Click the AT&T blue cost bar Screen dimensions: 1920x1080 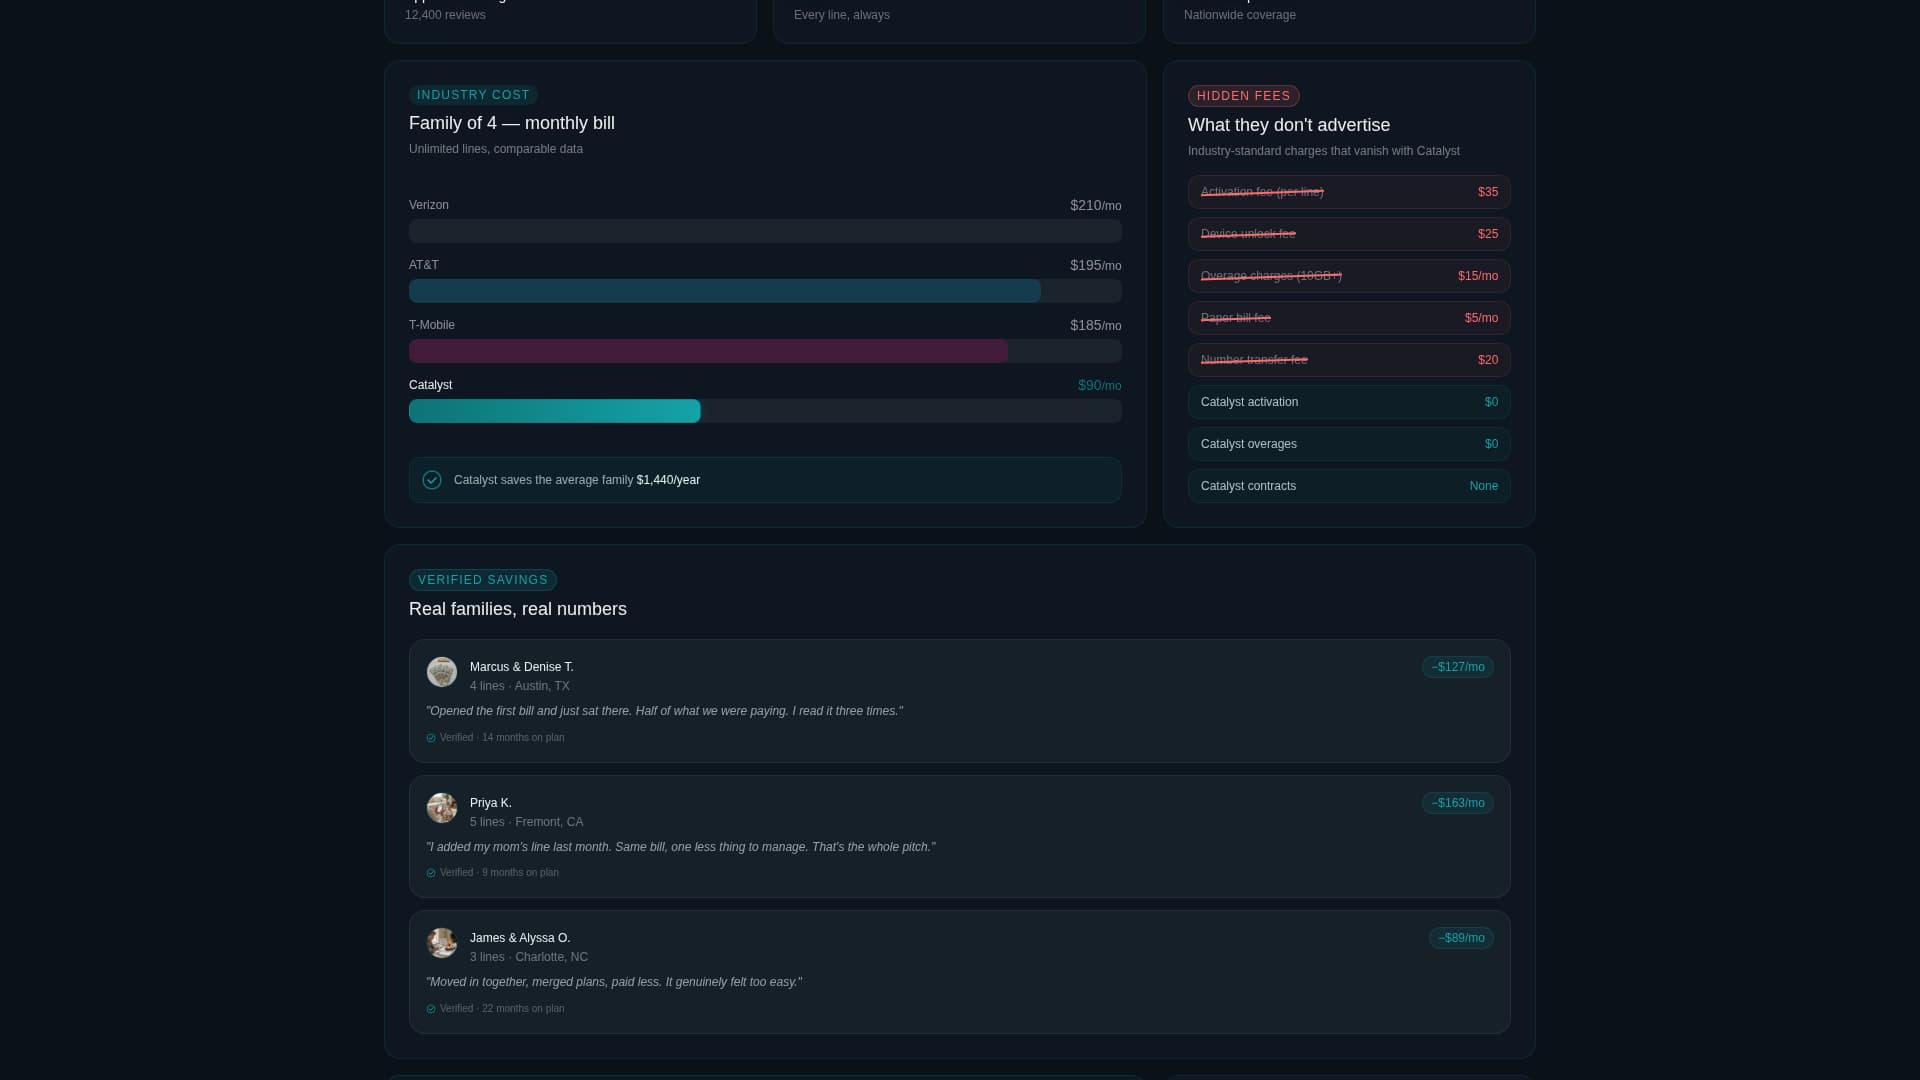point(724,291)
